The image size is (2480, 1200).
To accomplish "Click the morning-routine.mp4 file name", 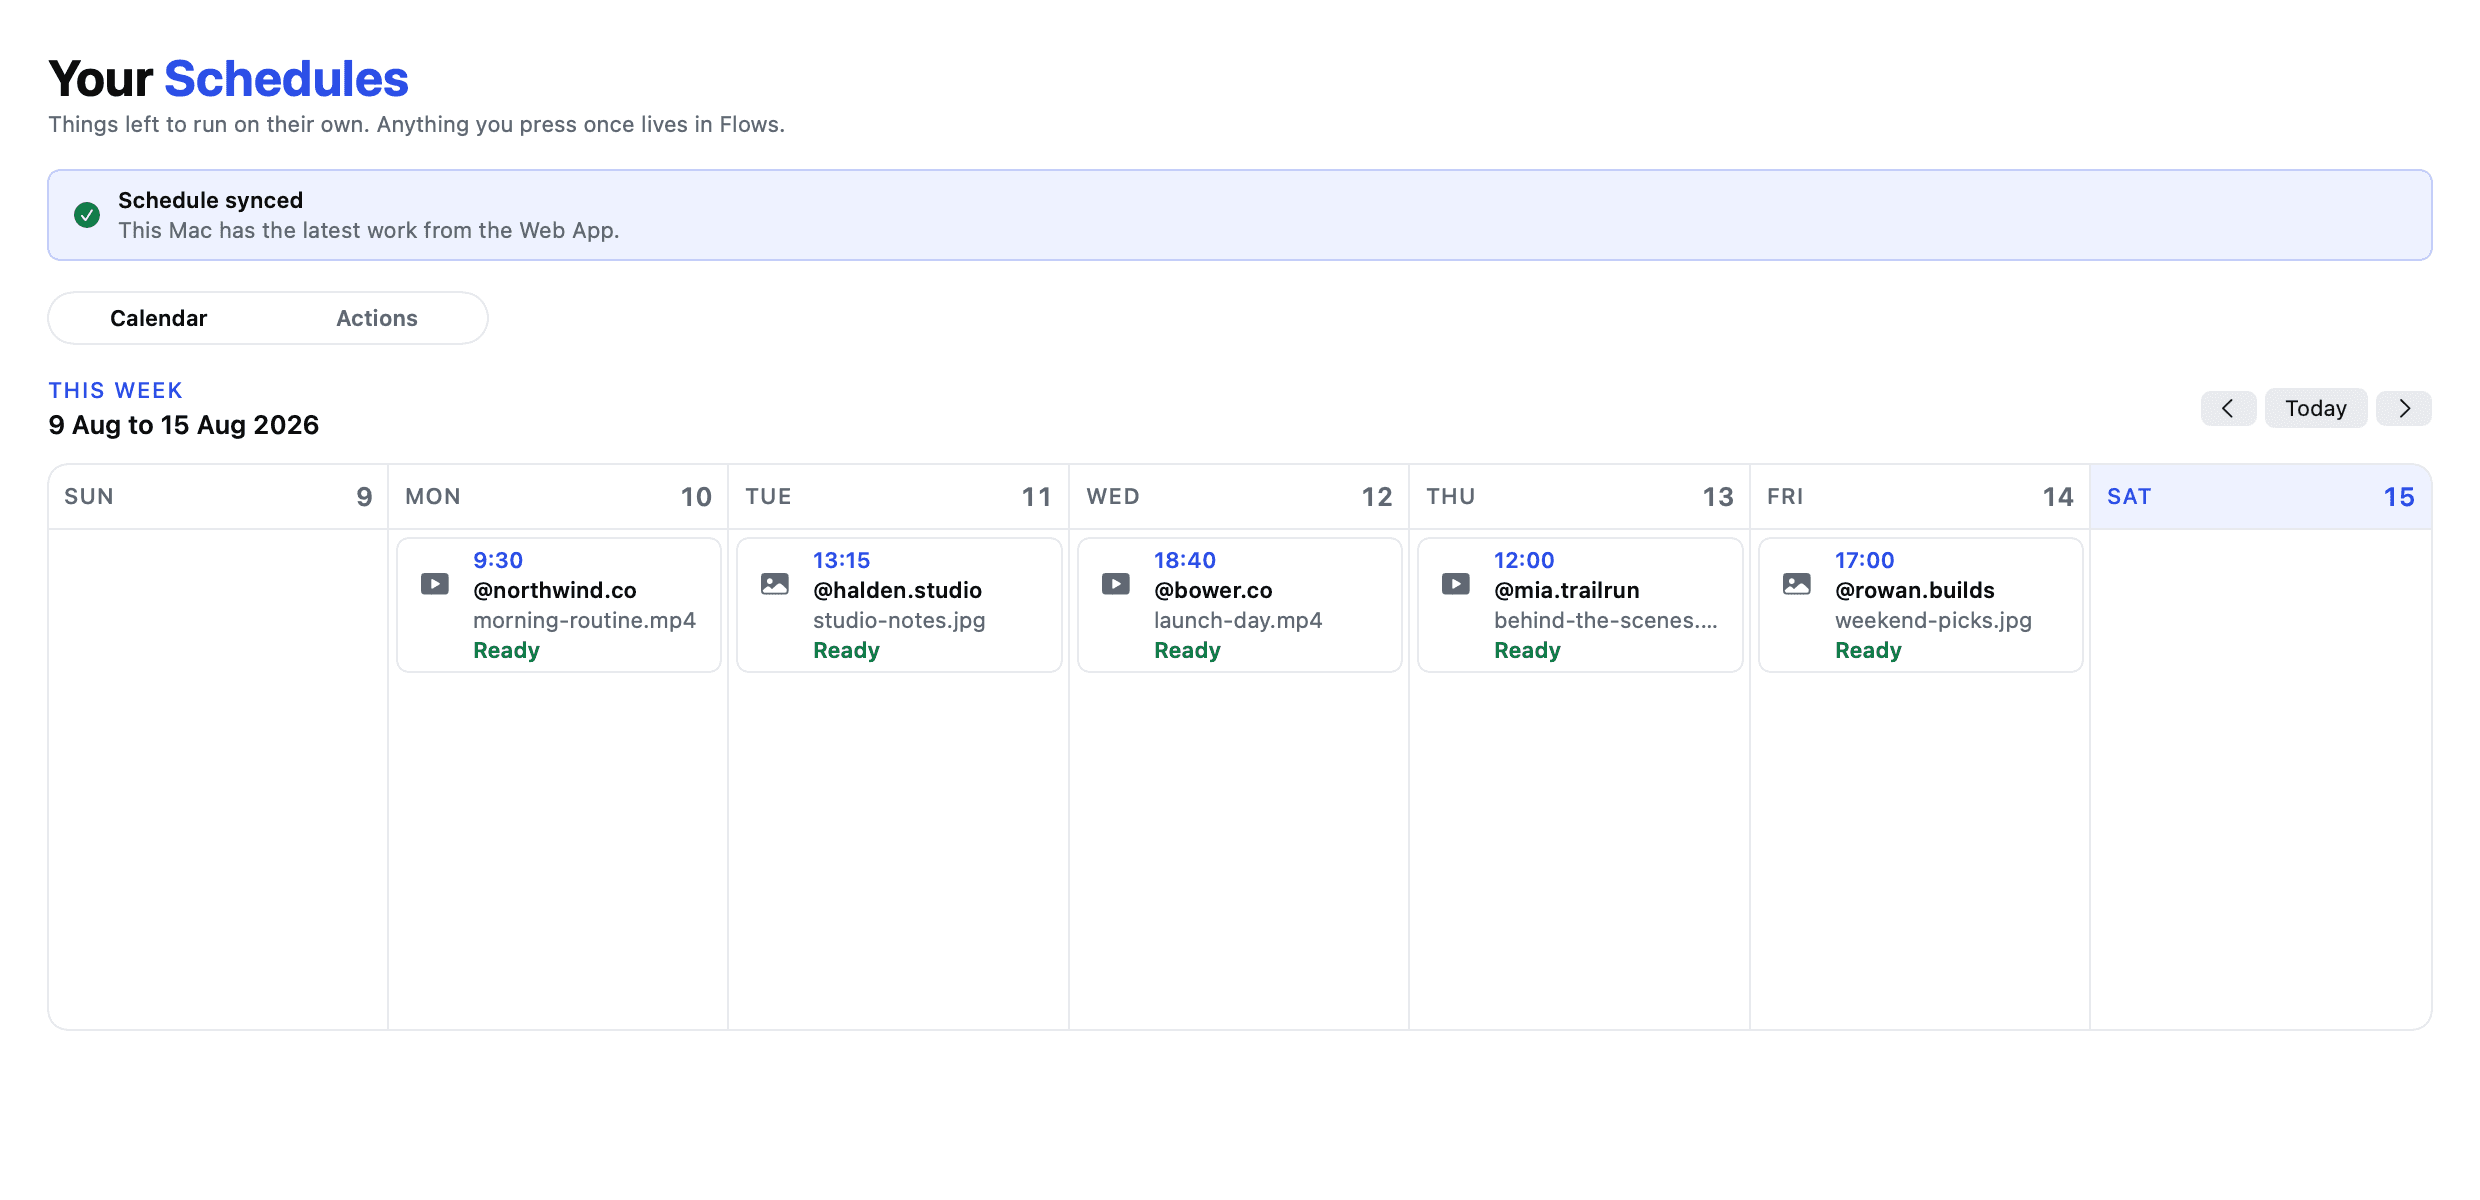I will point(584,620).
